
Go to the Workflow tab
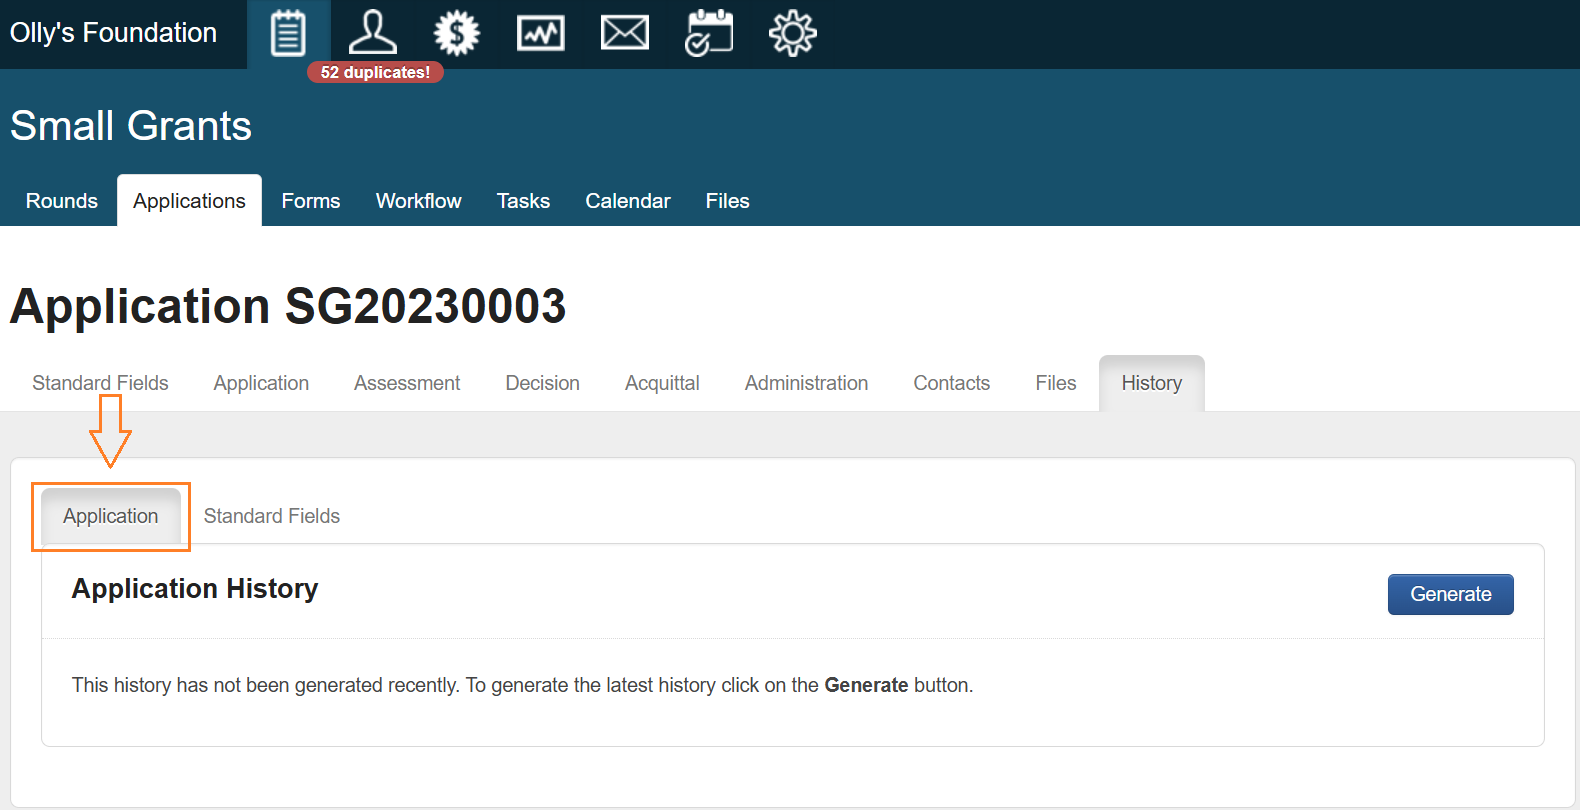418,201
